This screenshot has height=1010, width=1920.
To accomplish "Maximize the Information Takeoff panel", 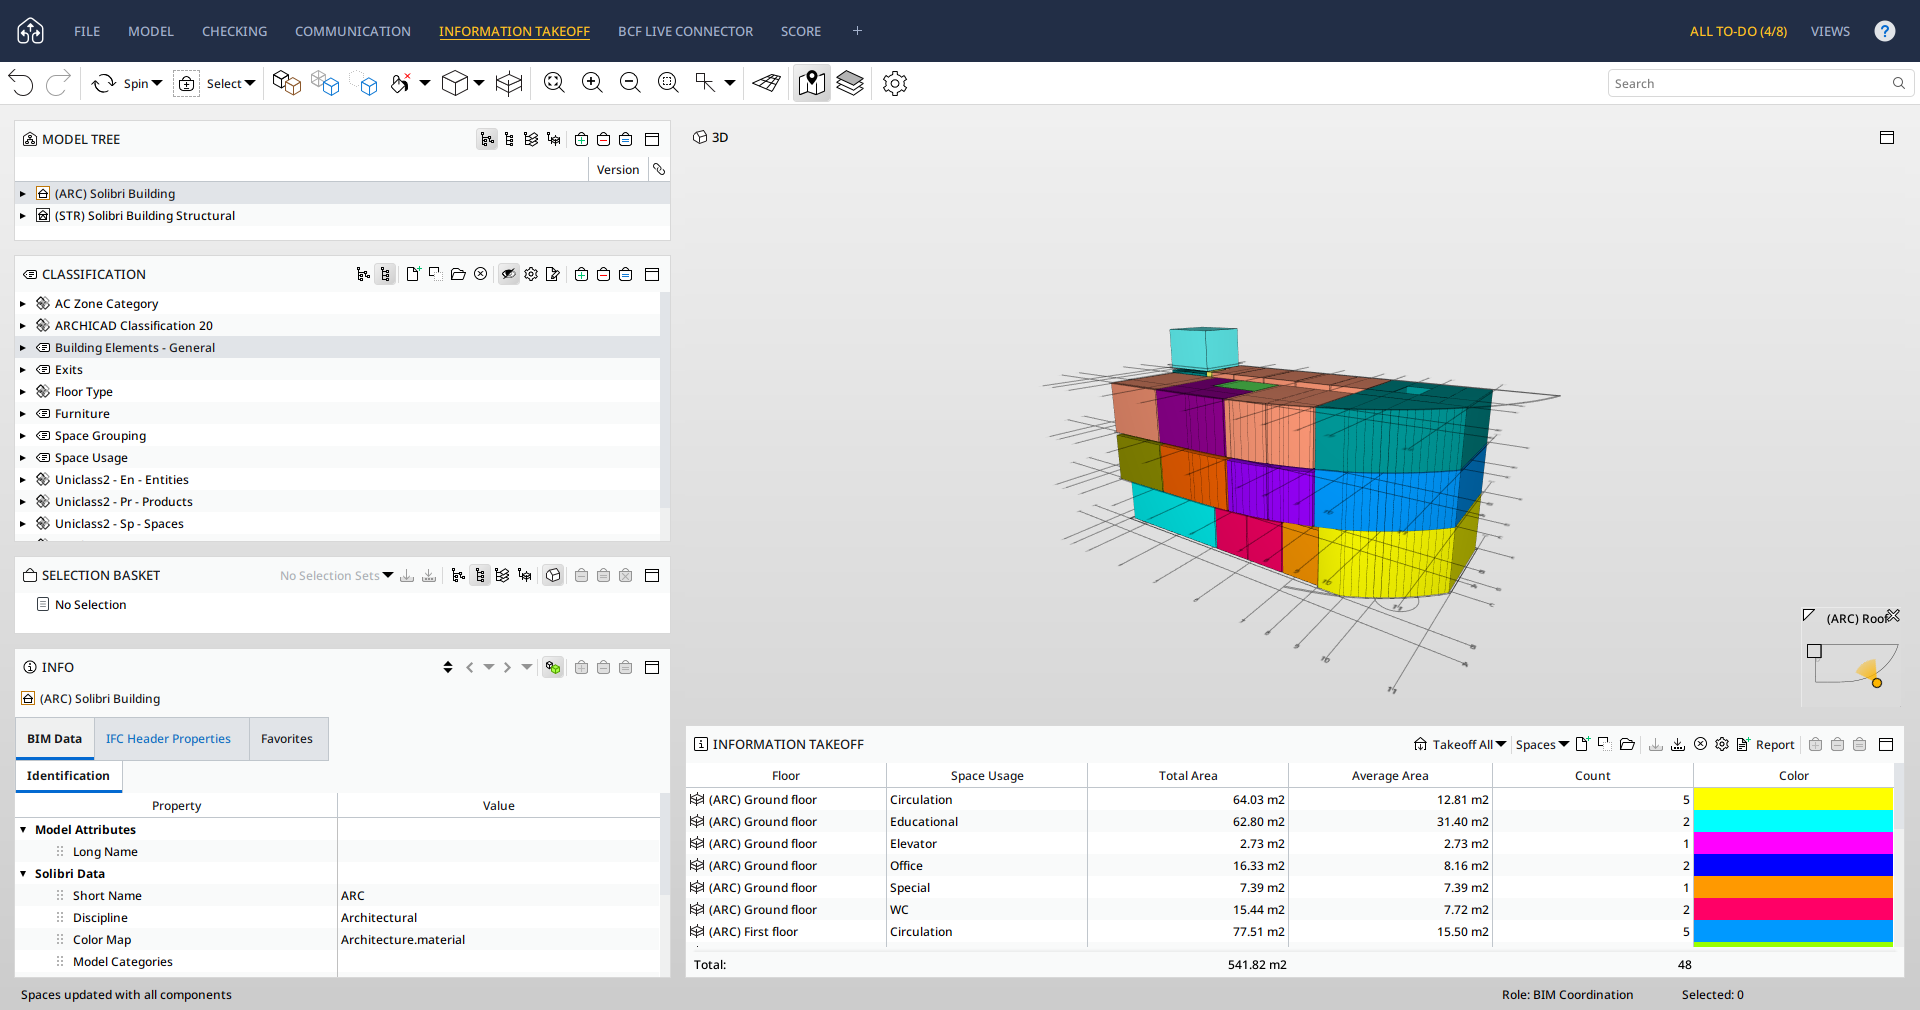I will (x=1886, y=744).
